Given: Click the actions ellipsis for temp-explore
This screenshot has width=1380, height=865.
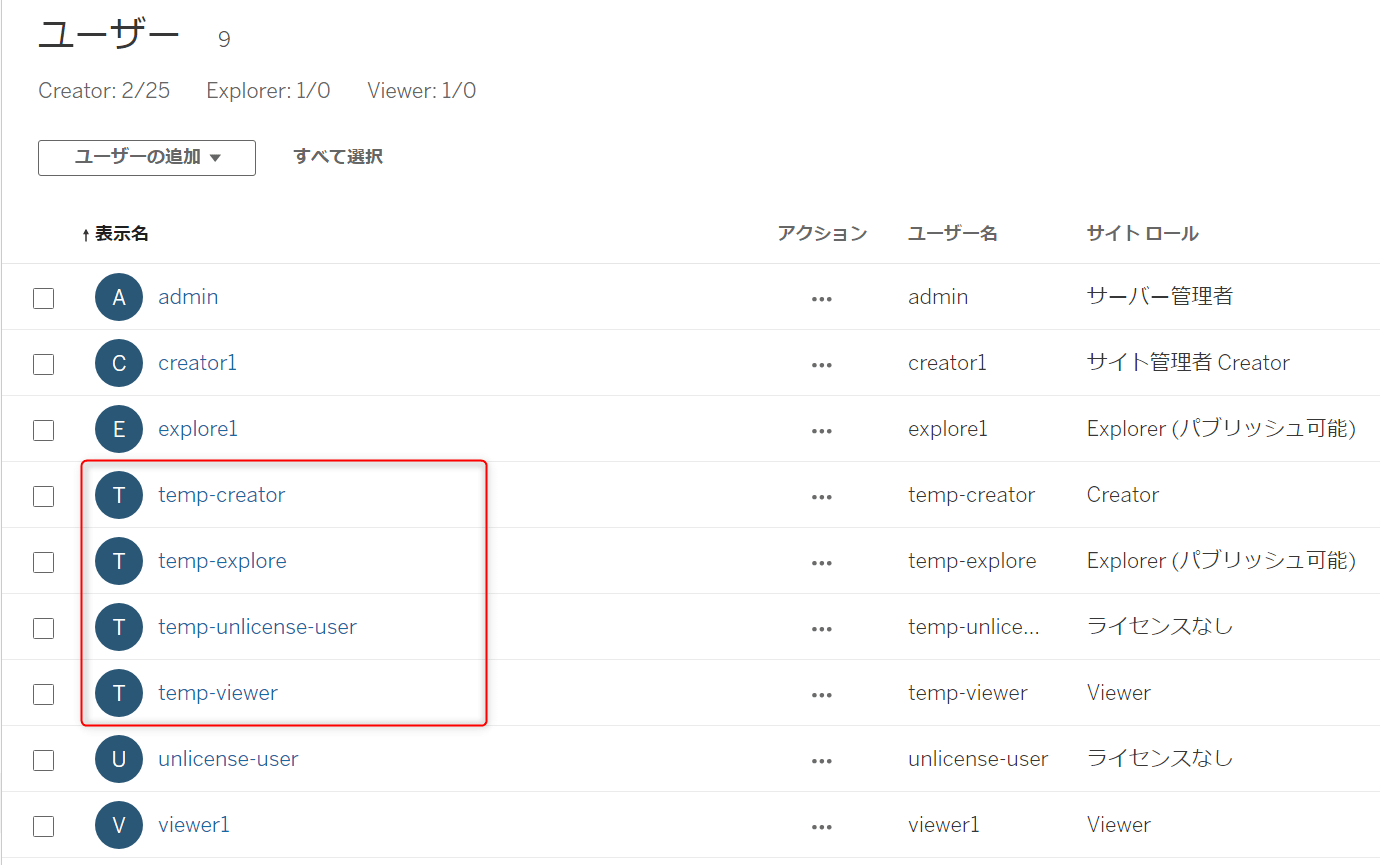Looking at the screenshot, I should click(x=821, y=561).
